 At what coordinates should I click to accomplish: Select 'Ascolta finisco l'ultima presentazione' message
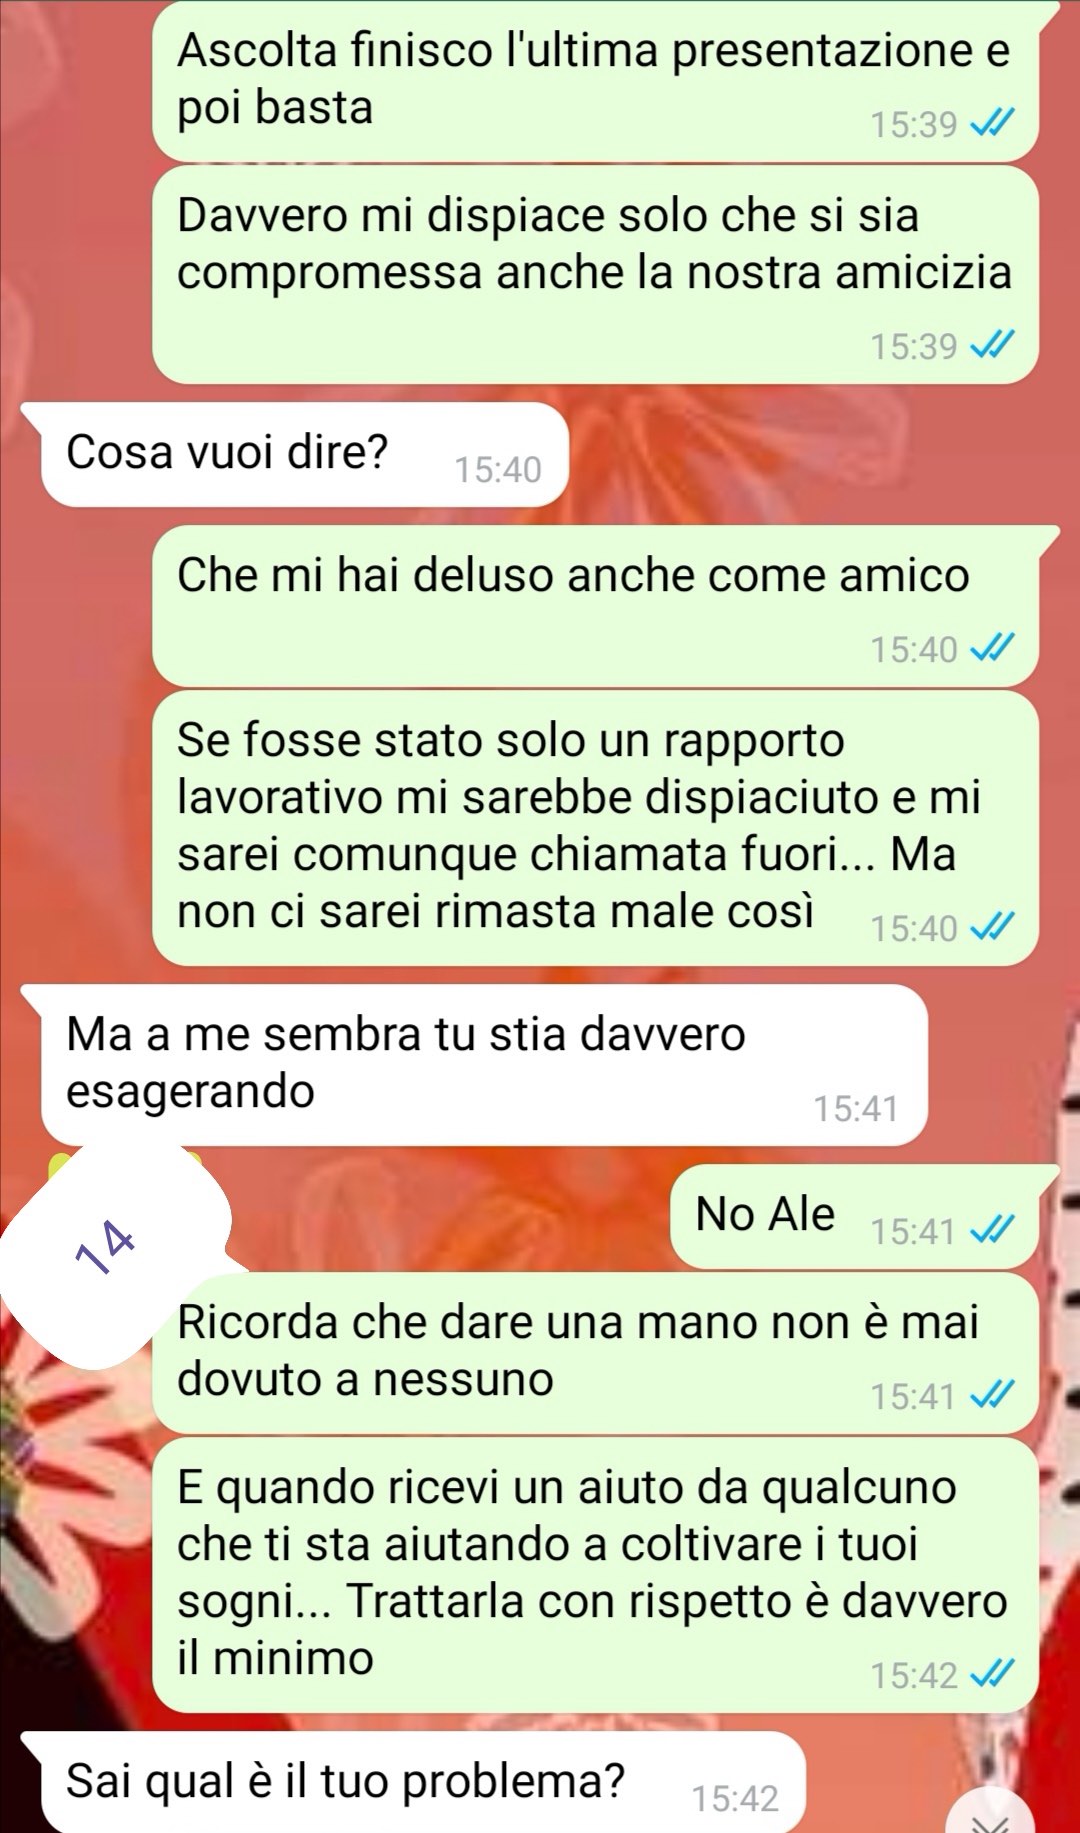pos(596,81)
